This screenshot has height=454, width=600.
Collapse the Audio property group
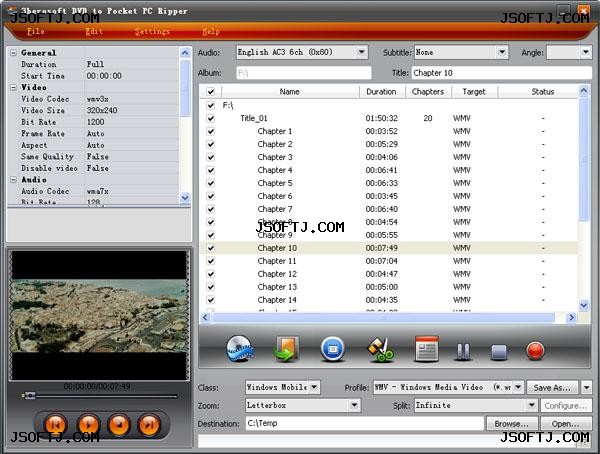pos(13,179)
